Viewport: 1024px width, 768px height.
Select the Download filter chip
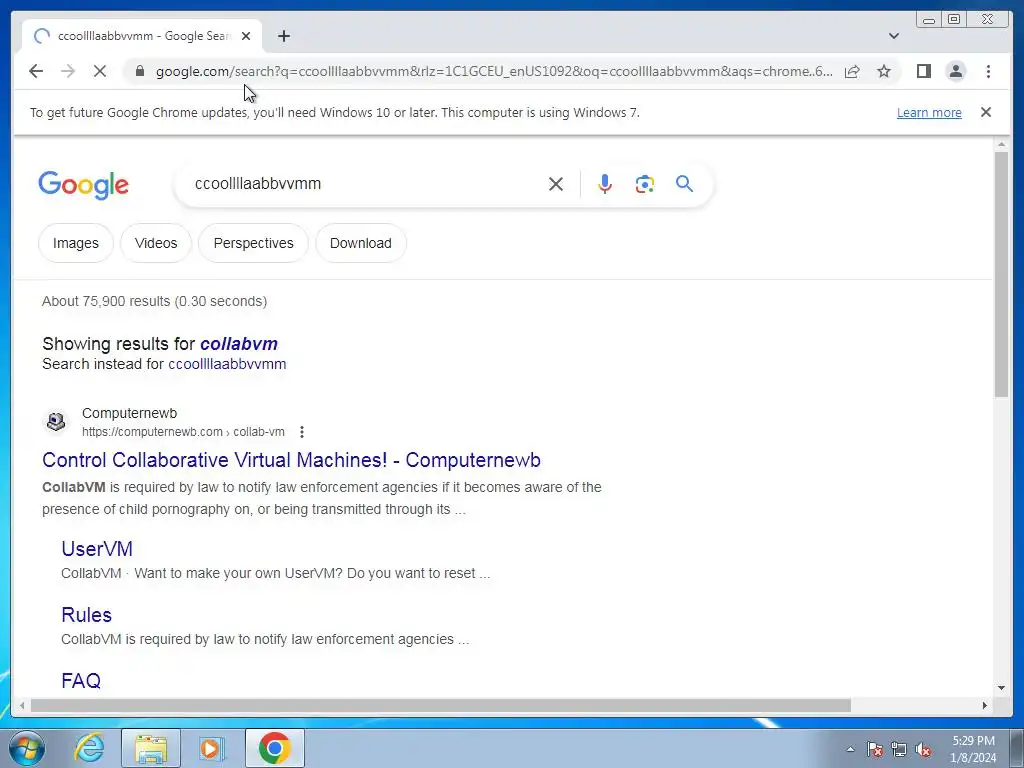pos(360,243)
